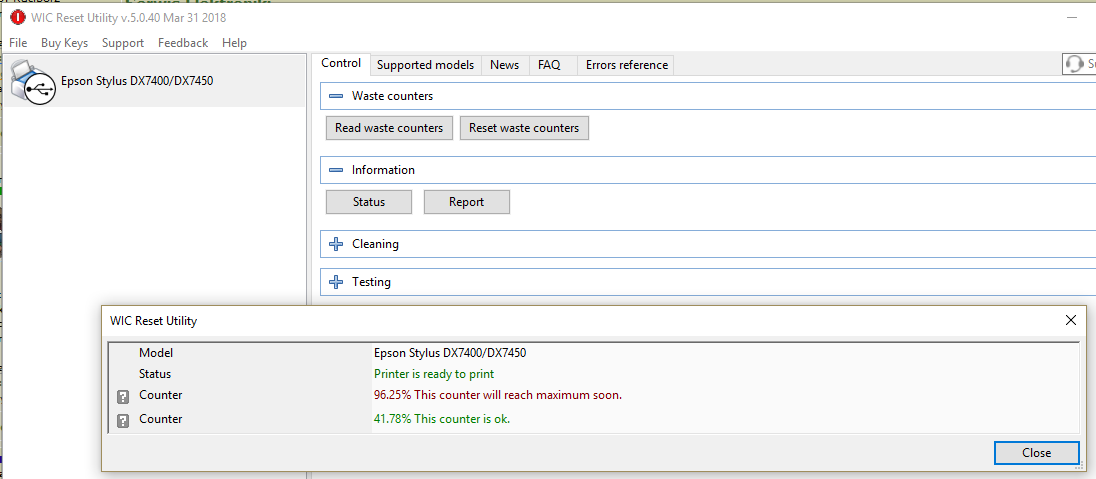Click the WIC Reset Utility app logo
The width and height of the screenshot is (1096, 479).
(x=17, y=17)
